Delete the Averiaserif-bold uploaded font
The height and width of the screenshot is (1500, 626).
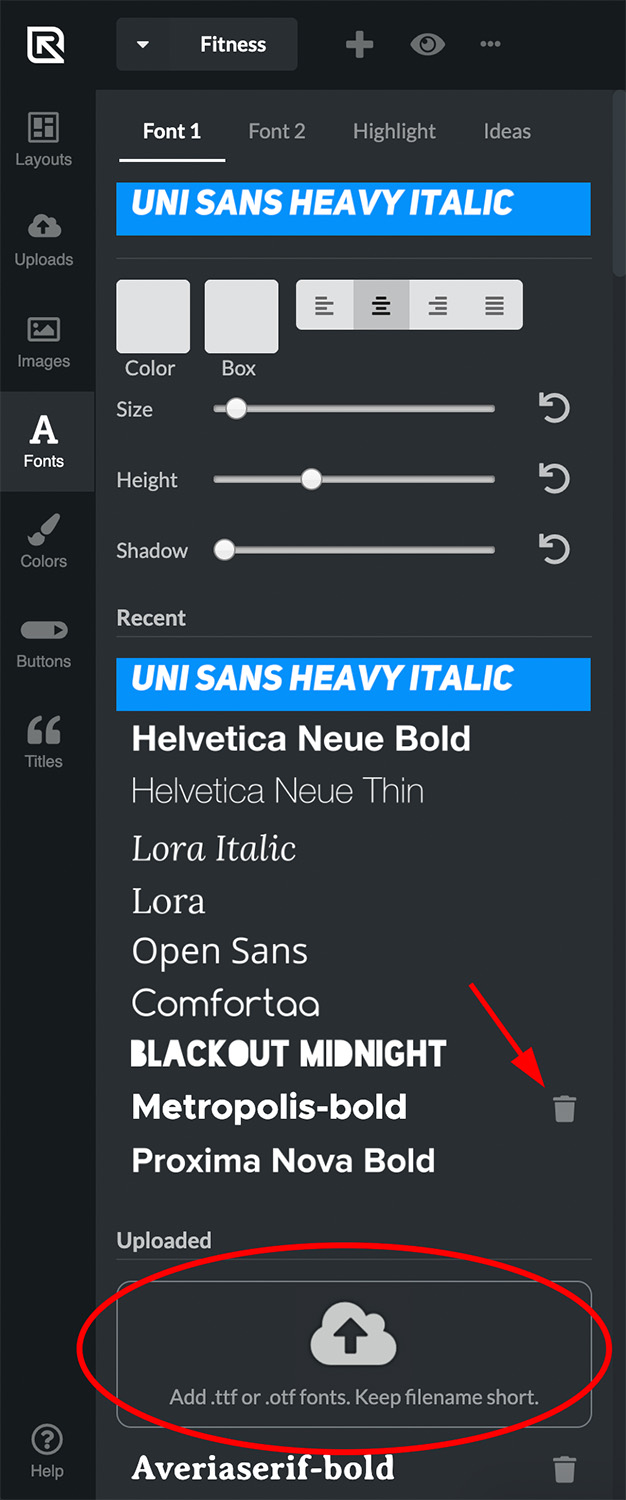pyautogui.click(x=565, y=1469)
